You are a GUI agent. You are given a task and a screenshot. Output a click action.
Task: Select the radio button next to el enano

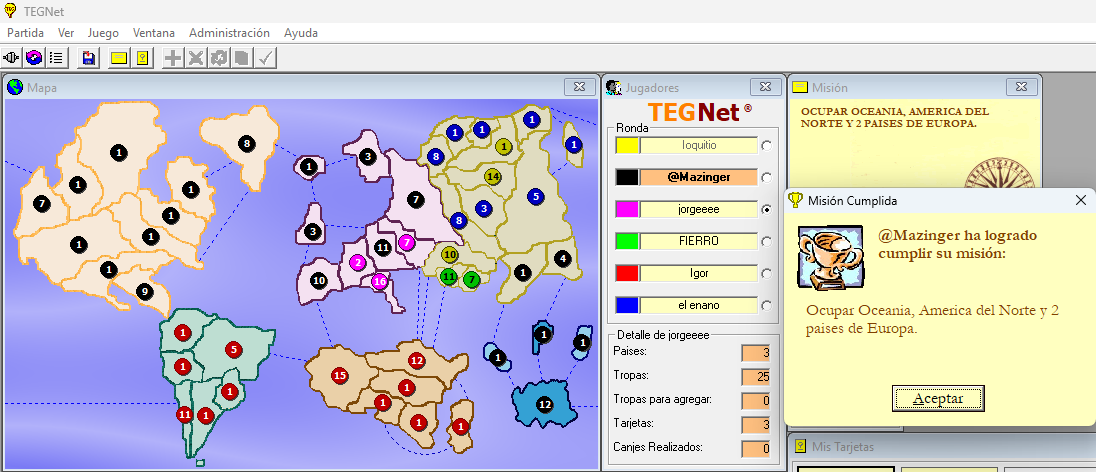pyautogui.click(x=767, y=306)
